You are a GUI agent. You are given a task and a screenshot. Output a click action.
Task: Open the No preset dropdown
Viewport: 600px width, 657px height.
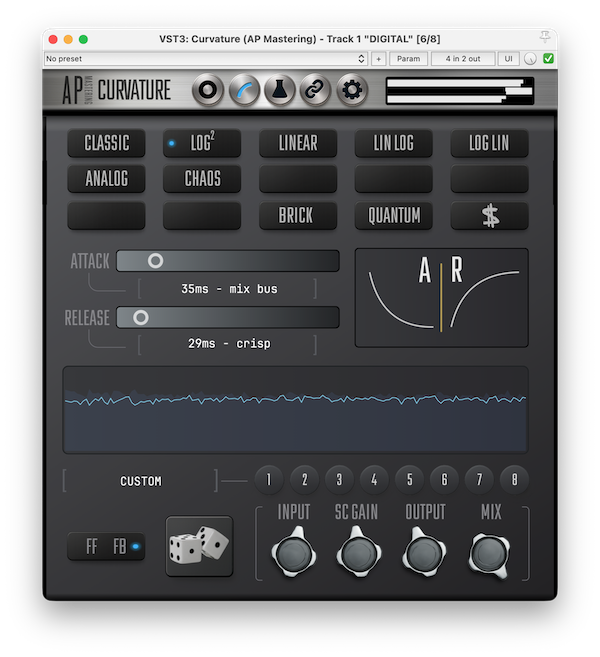coord(205,59)
